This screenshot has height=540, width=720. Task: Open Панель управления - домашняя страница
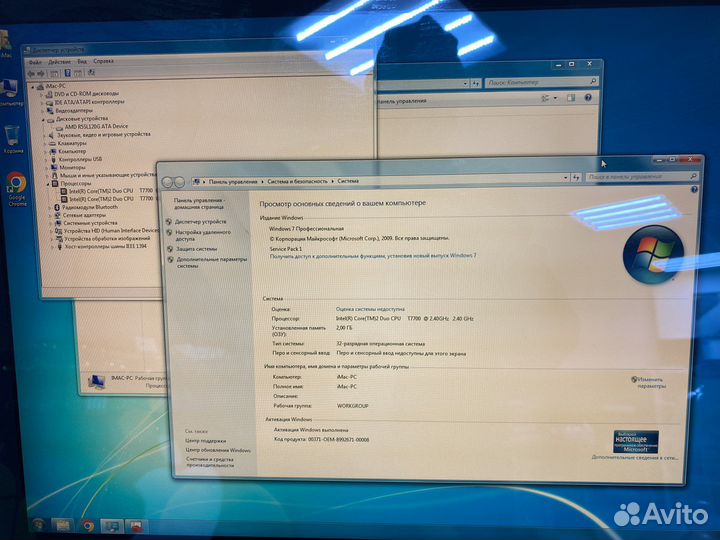click(199, 203)
